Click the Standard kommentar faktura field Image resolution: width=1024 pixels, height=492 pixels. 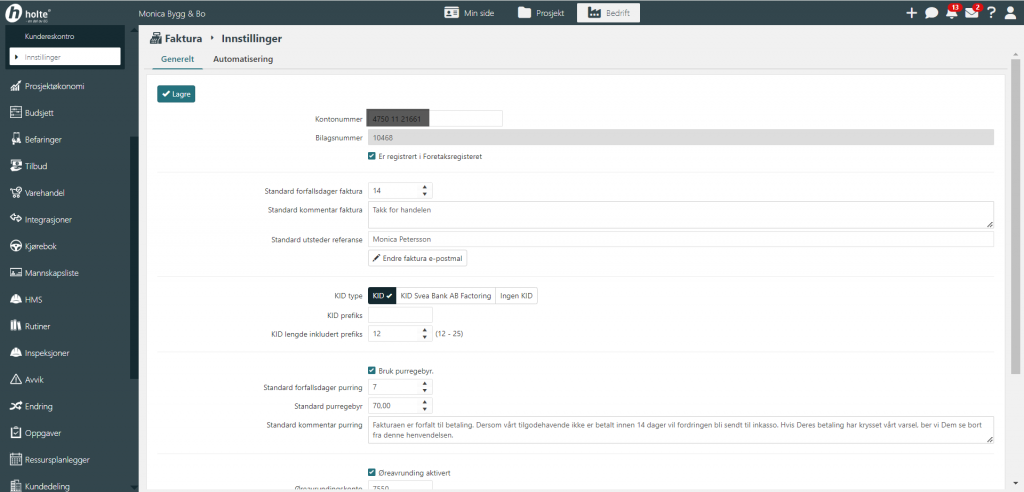click(x=680, y=214)
